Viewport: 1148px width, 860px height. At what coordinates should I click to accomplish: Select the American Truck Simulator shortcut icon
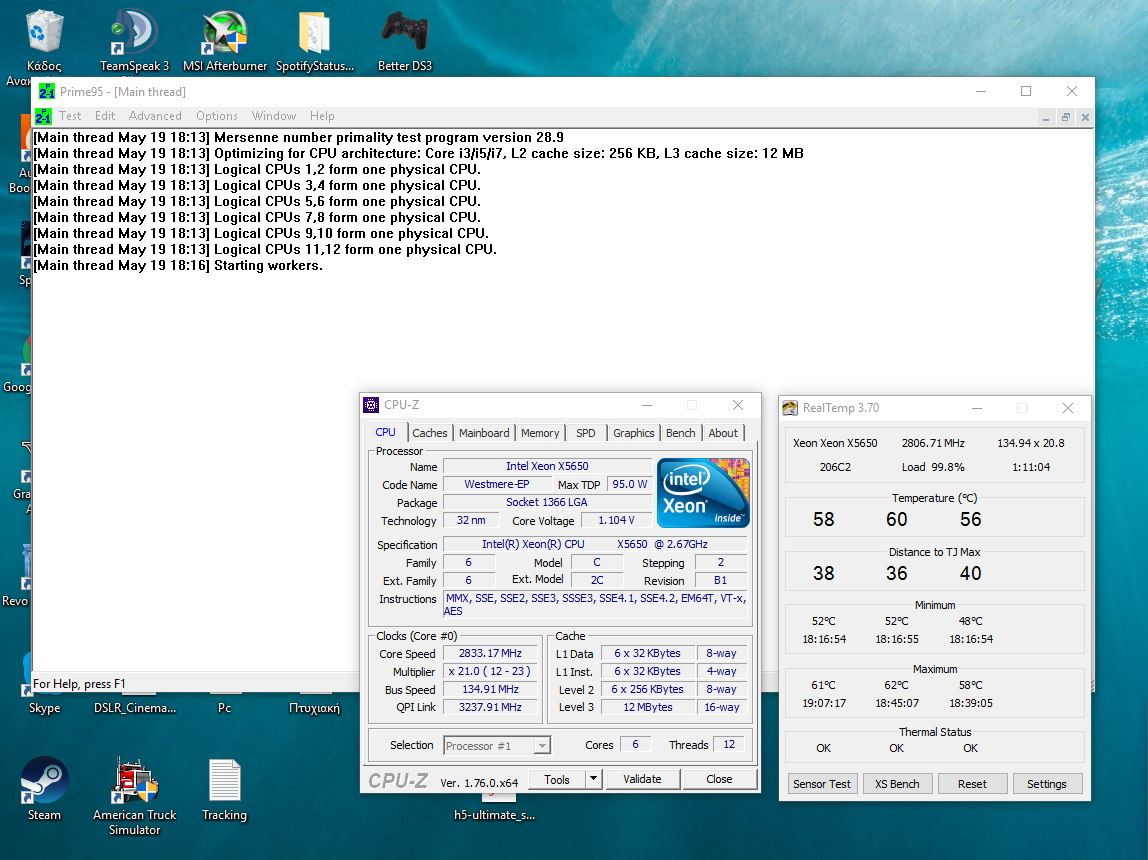(134, 780)
